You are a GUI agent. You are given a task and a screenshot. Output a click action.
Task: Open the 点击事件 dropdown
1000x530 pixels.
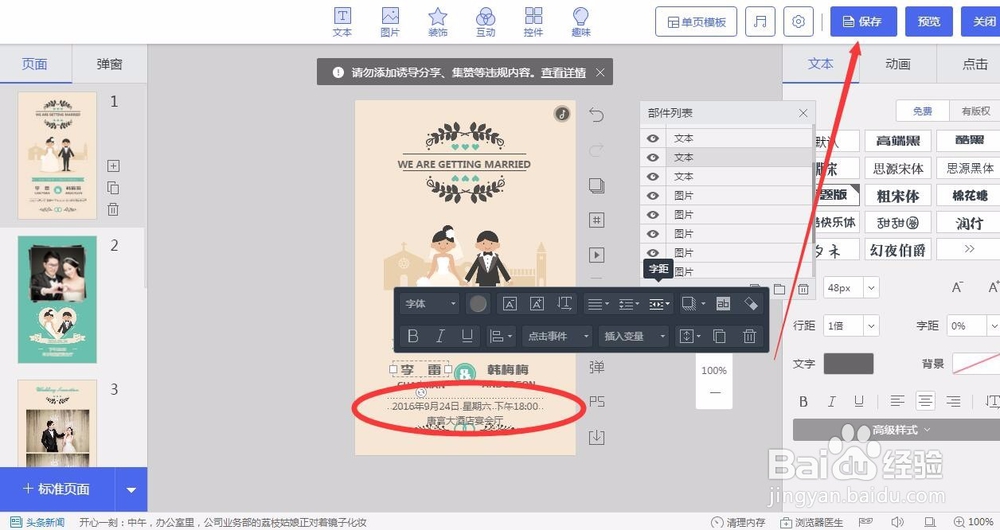[x=557, y=336]
